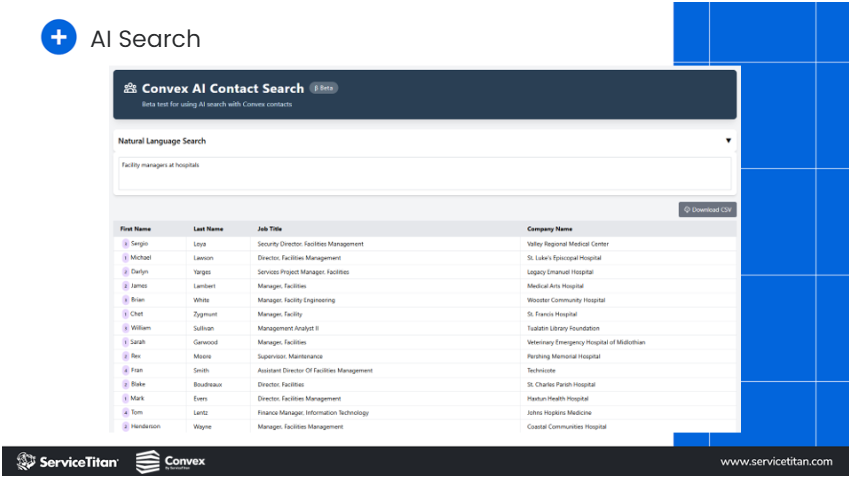Click company Tualatin Library Foundation
This screenshot has width=851, height=478.
tap(563, 329)
